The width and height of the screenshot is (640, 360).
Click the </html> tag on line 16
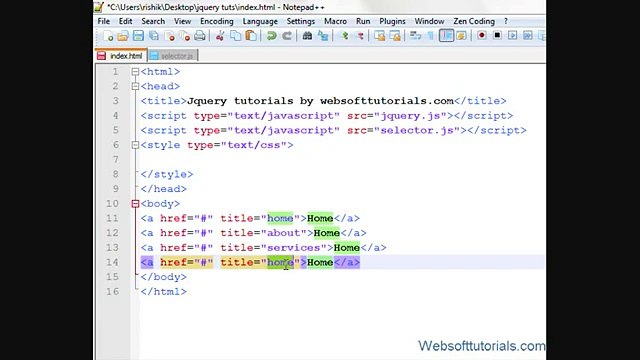click(163, 292)
